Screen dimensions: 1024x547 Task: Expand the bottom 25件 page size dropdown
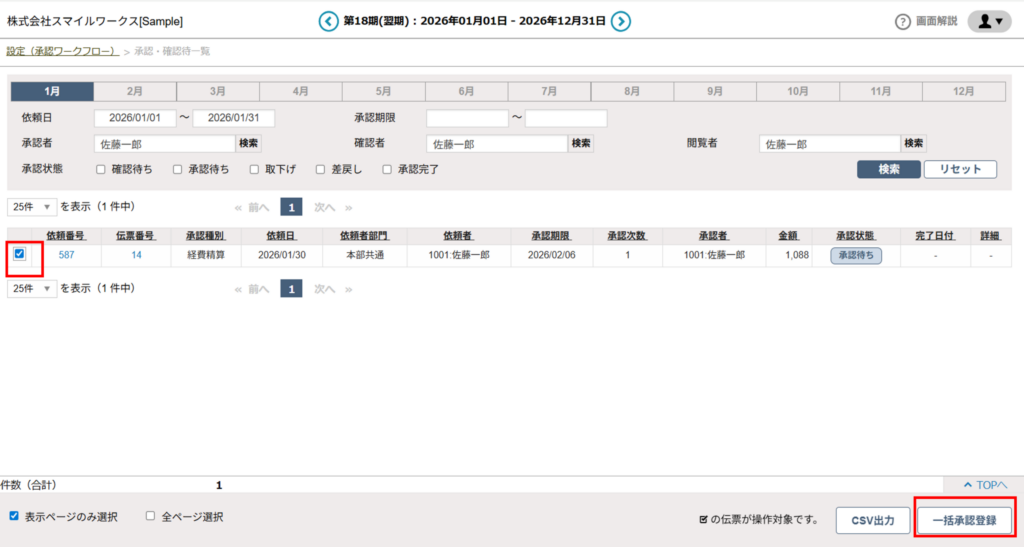coord(32,288)
